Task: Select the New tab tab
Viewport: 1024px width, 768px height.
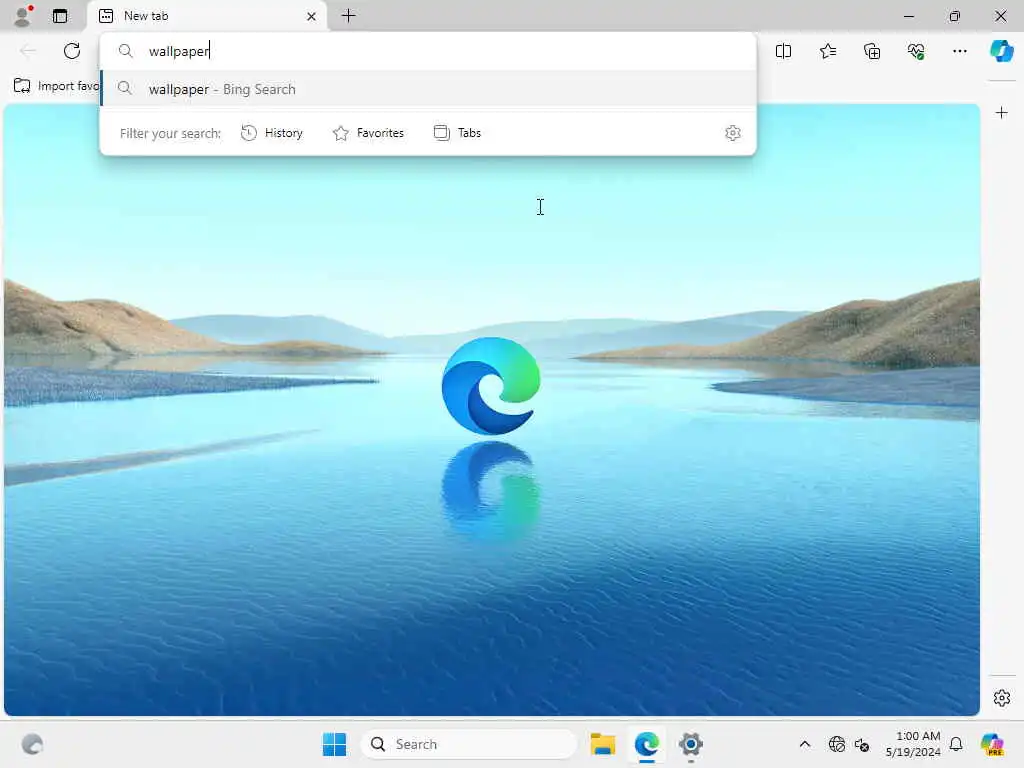Action: 208,16
